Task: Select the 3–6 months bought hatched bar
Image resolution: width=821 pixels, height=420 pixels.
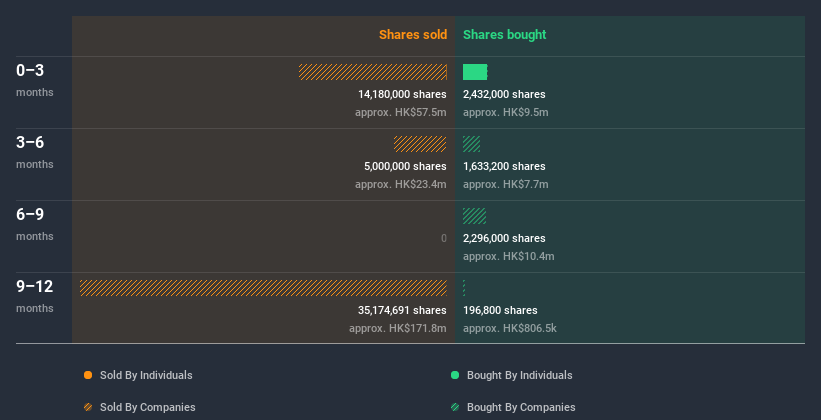Action: click(x=471, y=144)
